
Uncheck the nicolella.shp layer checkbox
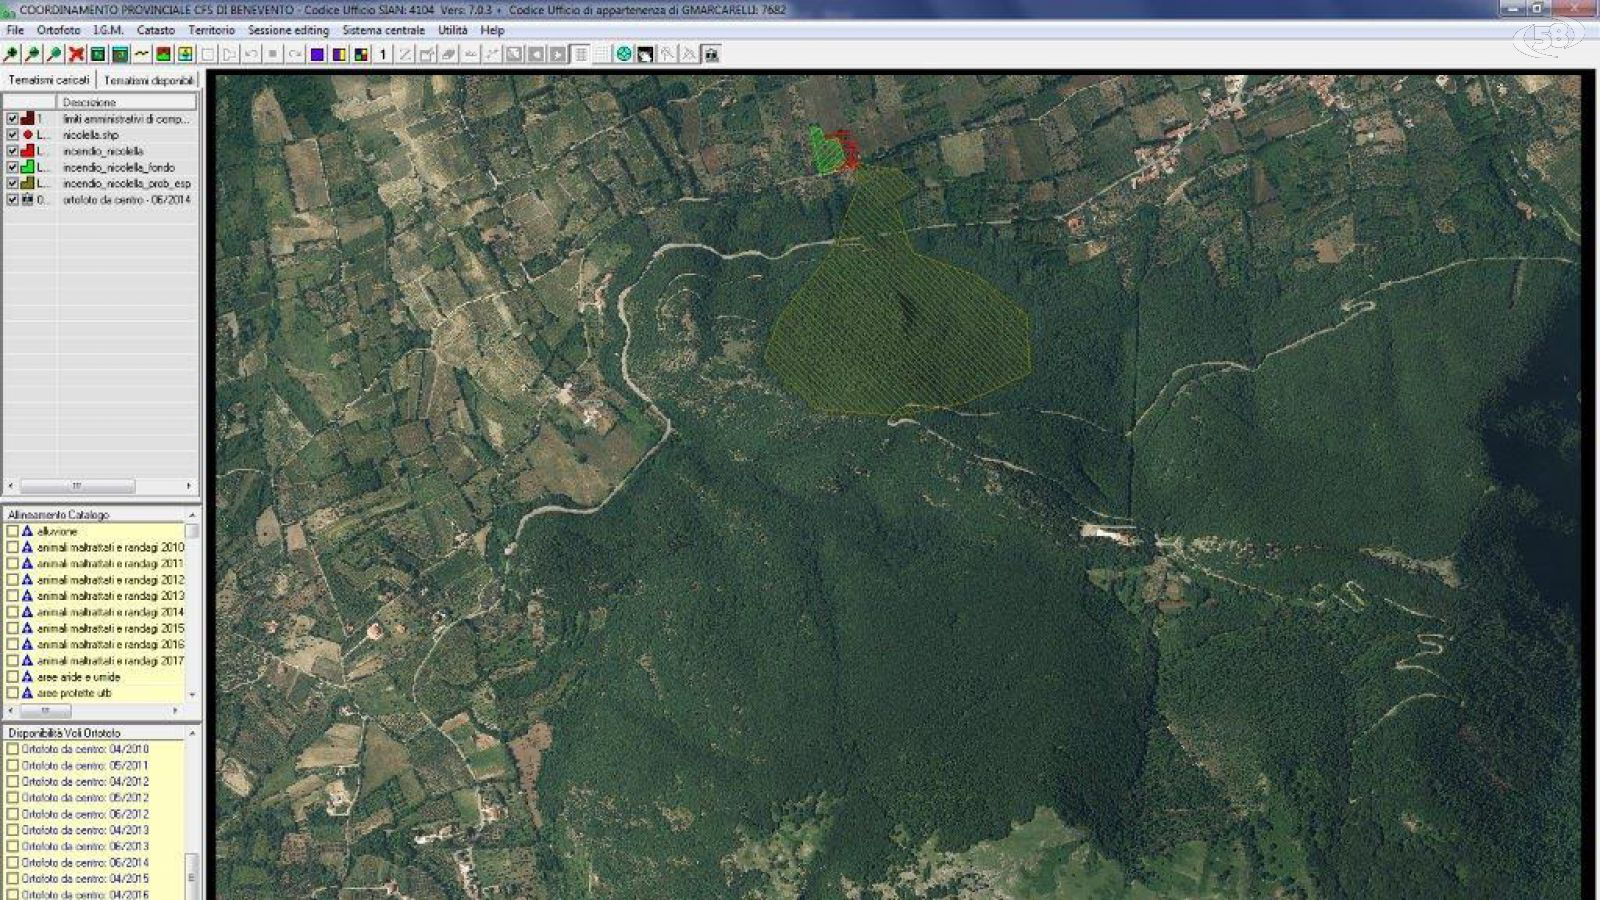click(12, 135)
